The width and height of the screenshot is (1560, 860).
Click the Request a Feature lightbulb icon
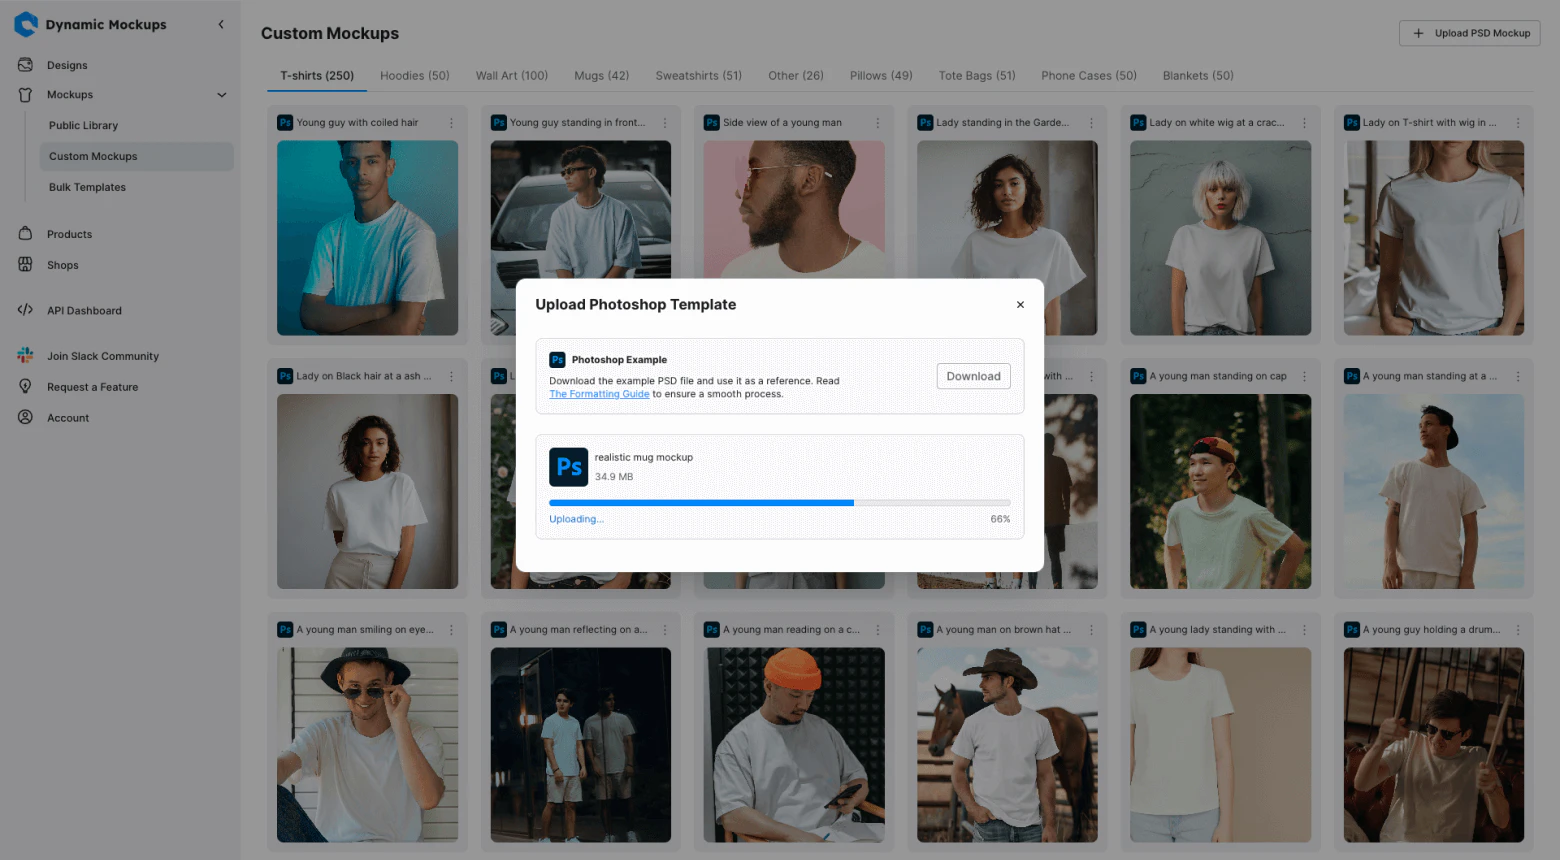(x=24, y=386)
